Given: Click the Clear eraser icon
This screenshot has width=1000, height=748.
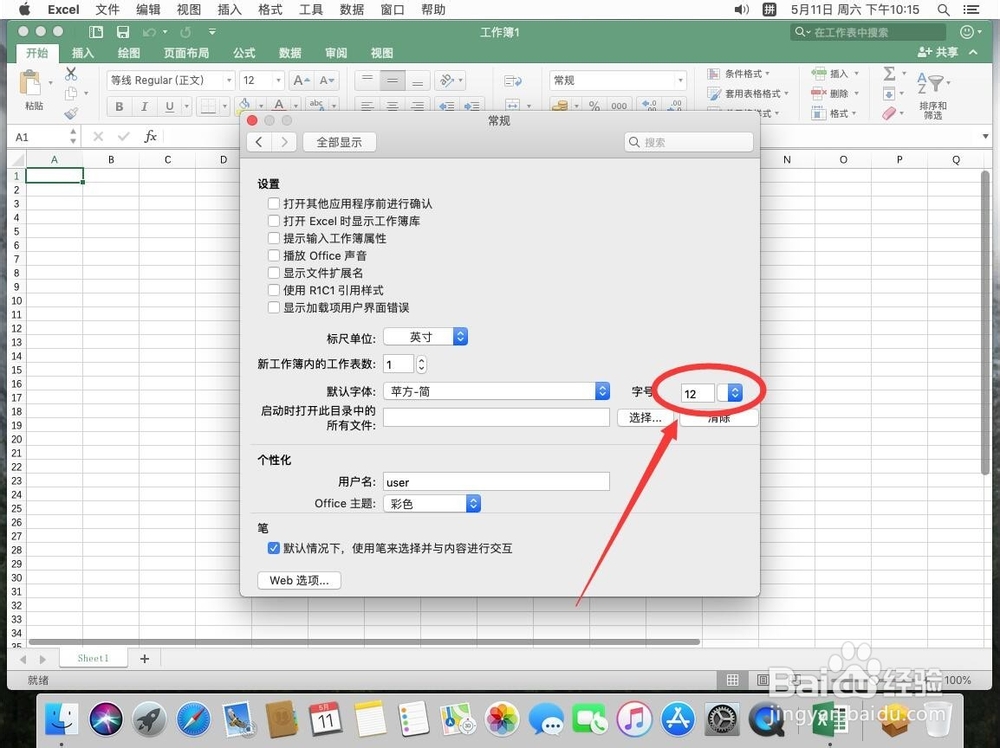Looking at the screenshot, I should [889, 114].
